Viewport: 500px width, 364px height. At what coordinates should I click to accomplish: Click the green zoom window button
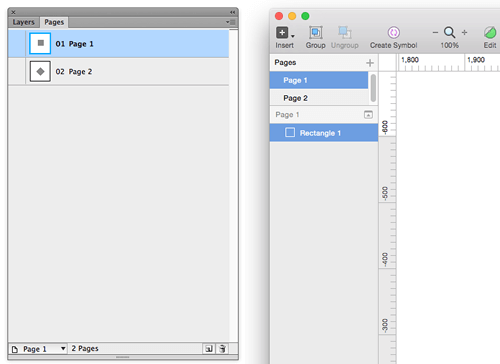[305, 16]
